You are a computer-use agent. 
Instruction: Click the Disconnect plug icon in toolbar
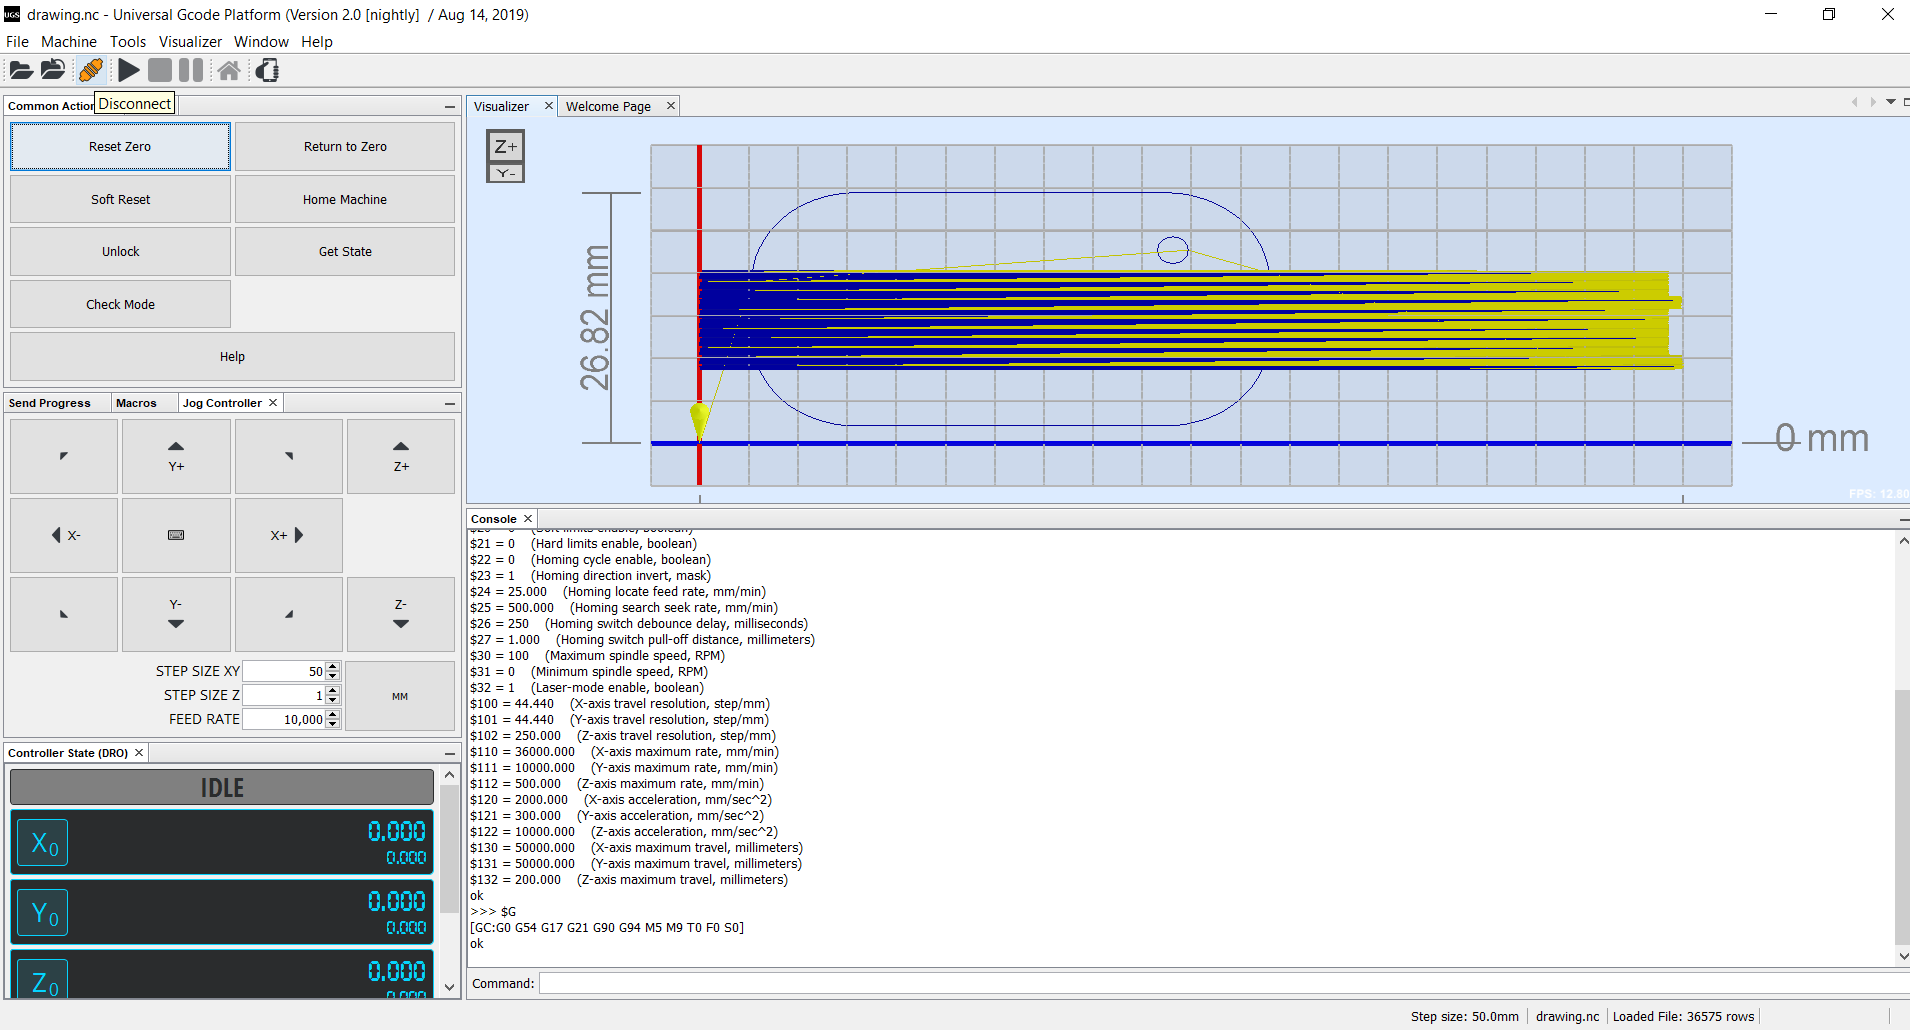pyautogui.click(x=90, y=70)
